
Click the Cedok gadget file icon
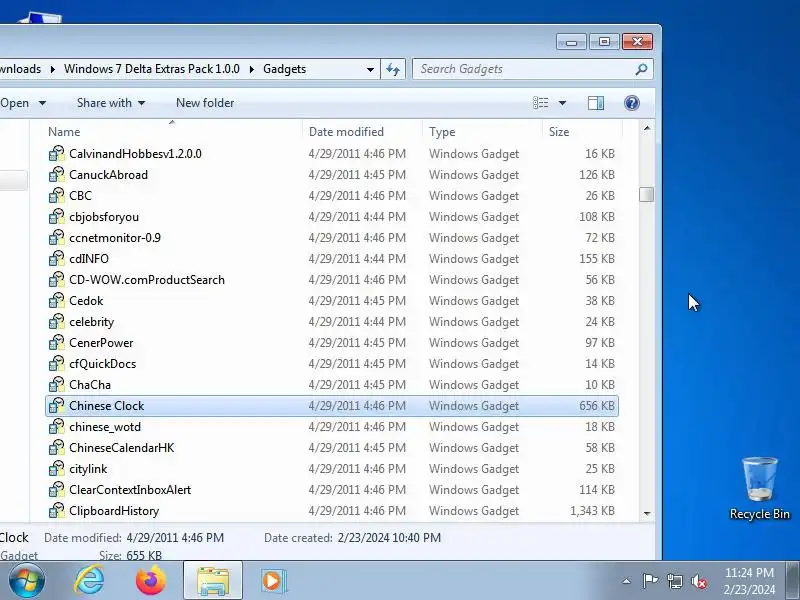point(57,301)
